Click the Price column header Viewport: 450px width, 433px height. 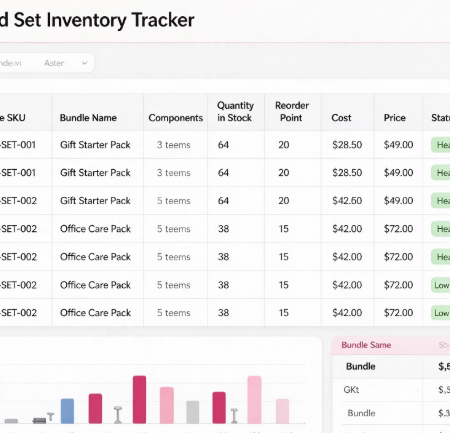394,118
